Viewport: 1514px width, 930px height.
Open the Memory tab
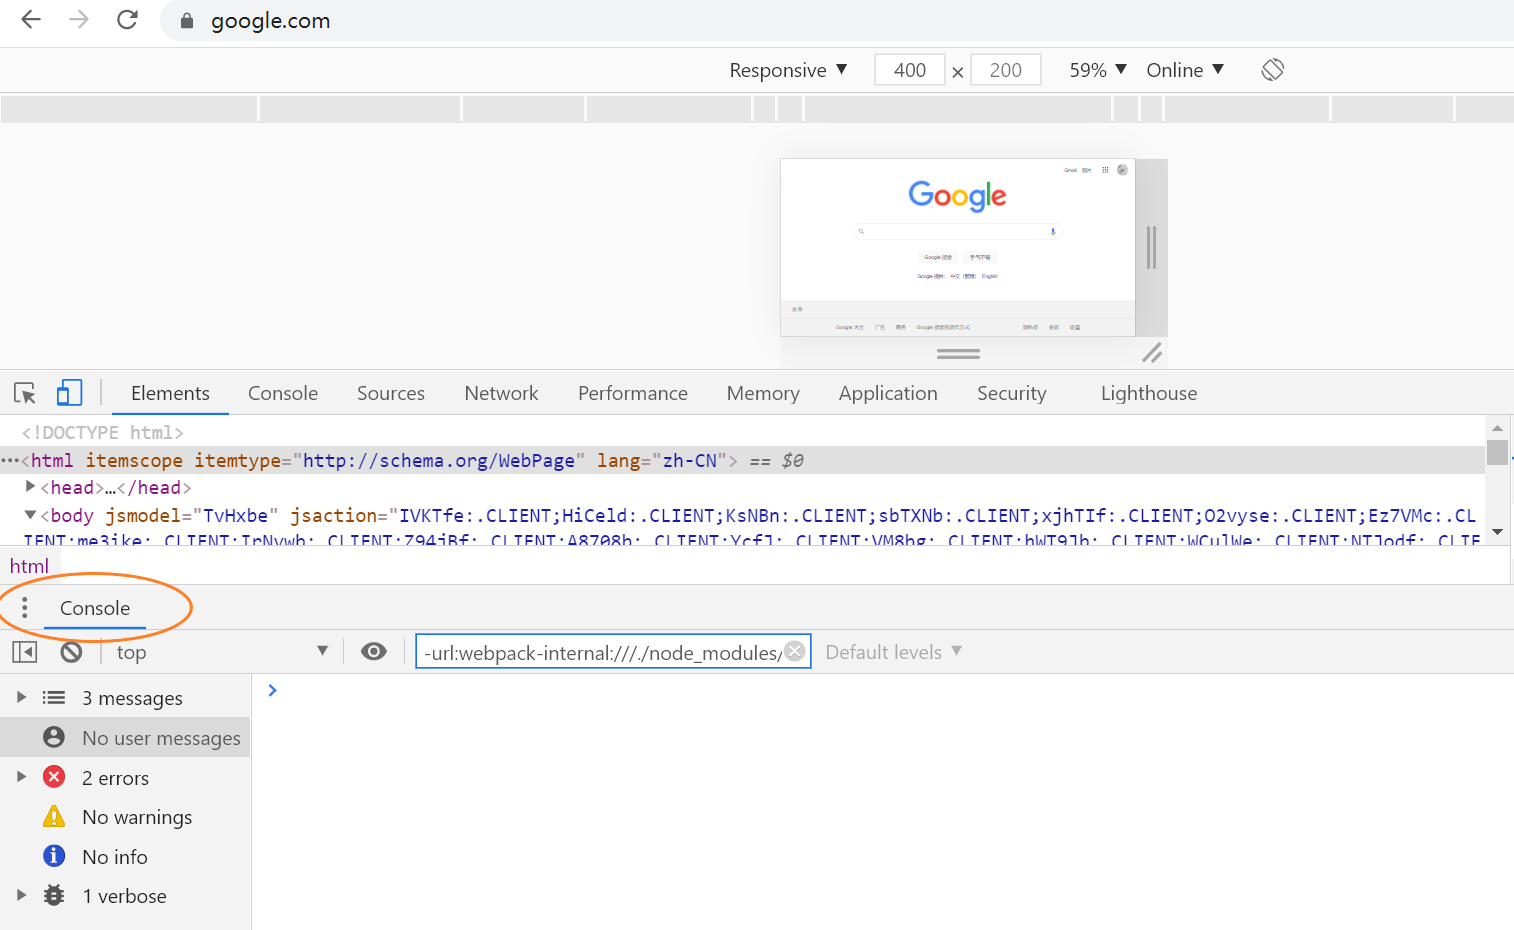[763, 393]
